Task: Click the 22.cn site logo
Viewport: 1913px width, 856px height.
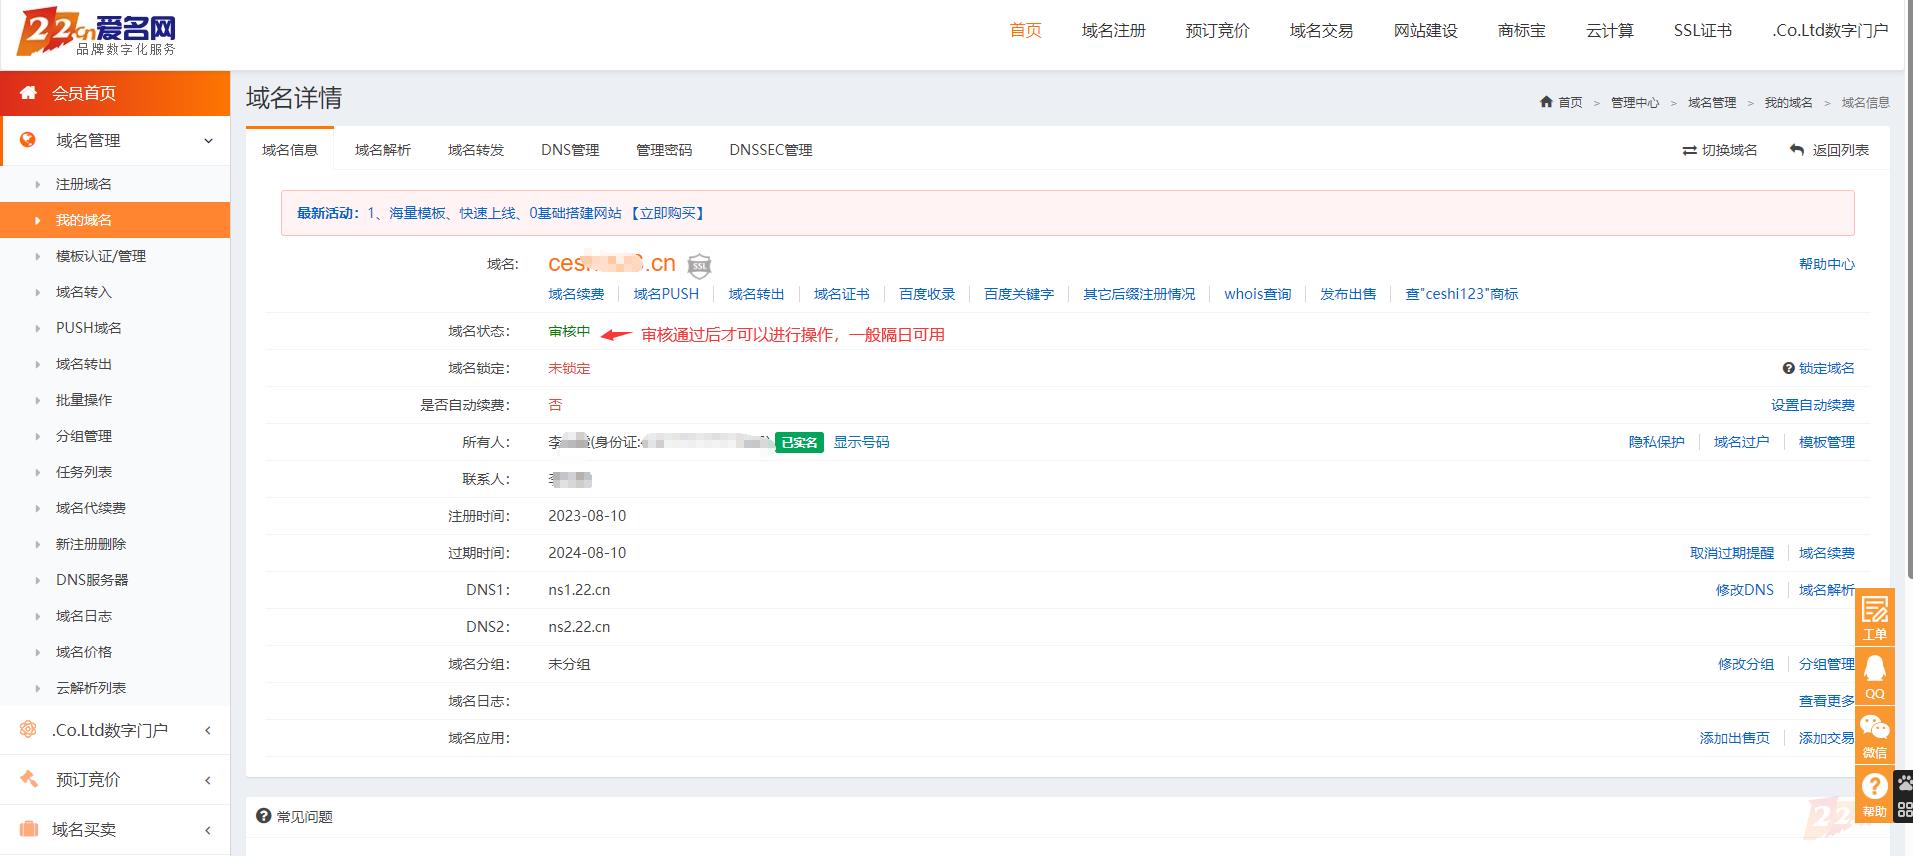Action: (x=97, y=32)
